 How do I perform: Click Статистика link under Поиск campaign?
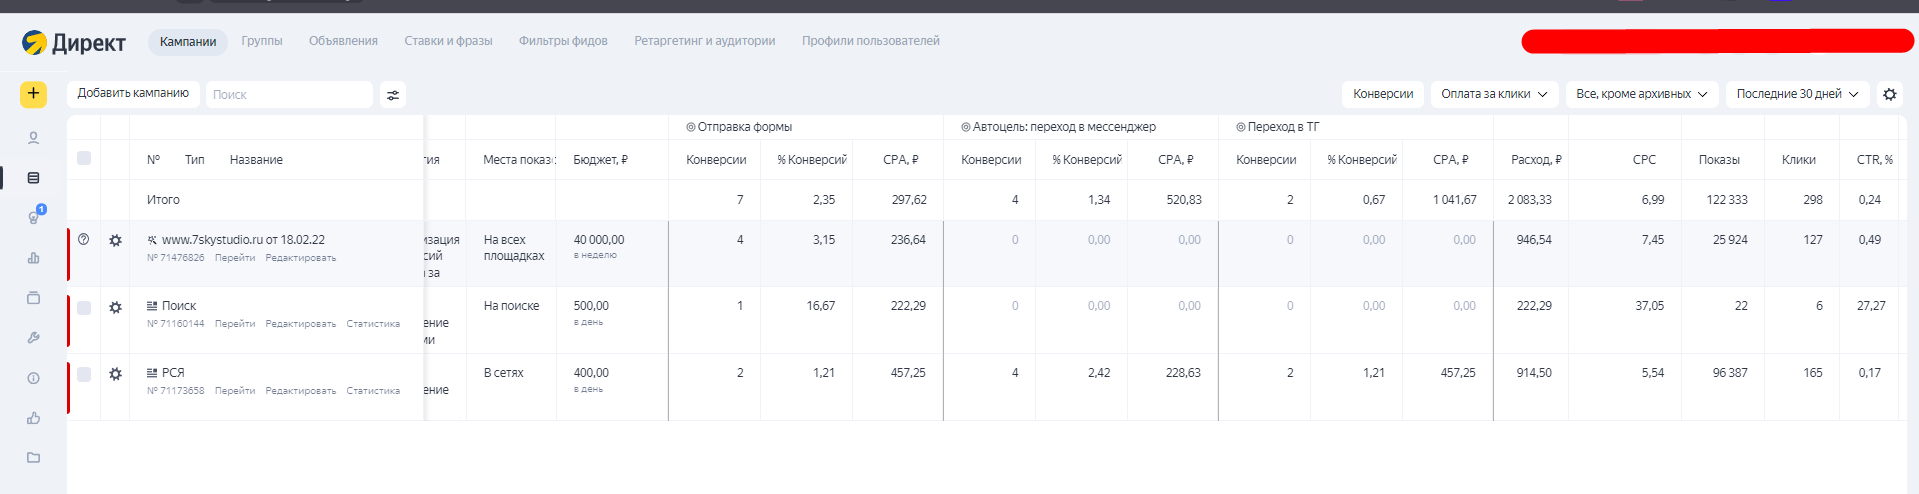[x=373, y=324]
